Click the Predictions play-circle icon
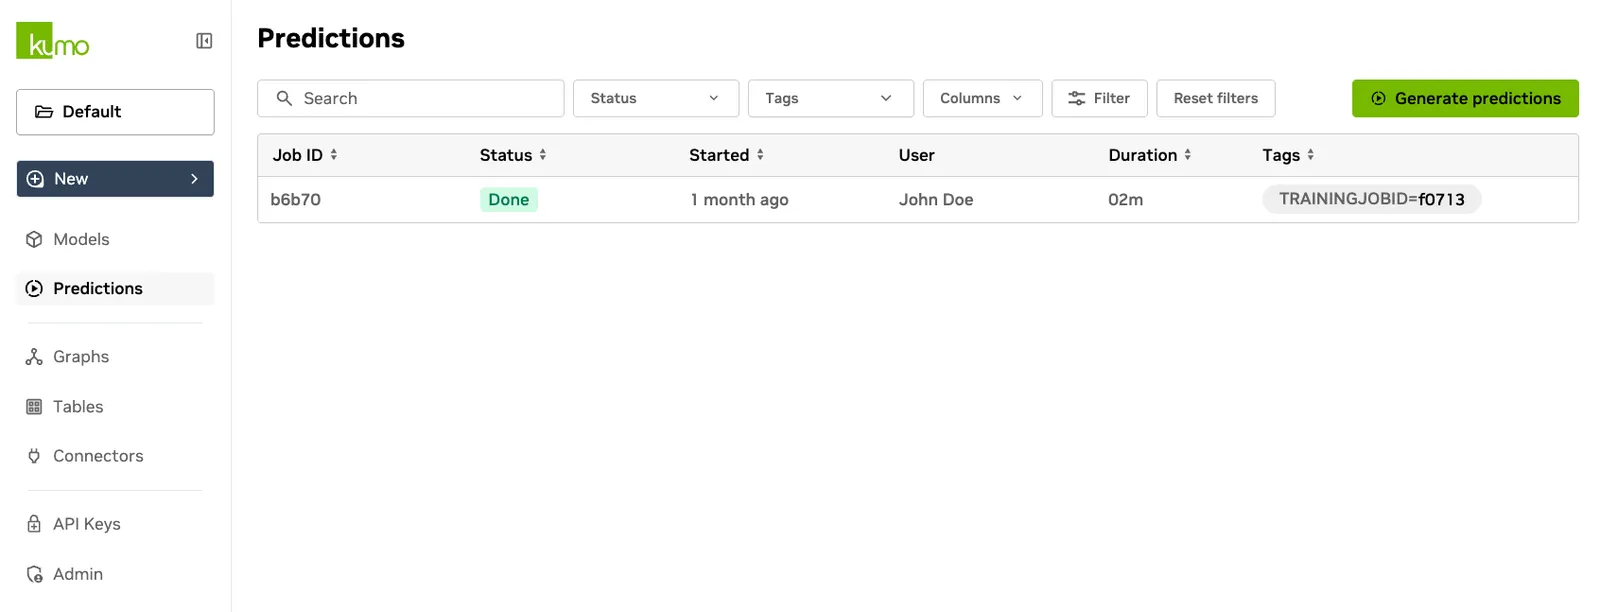1600x612 pixels. click(34, 288)
